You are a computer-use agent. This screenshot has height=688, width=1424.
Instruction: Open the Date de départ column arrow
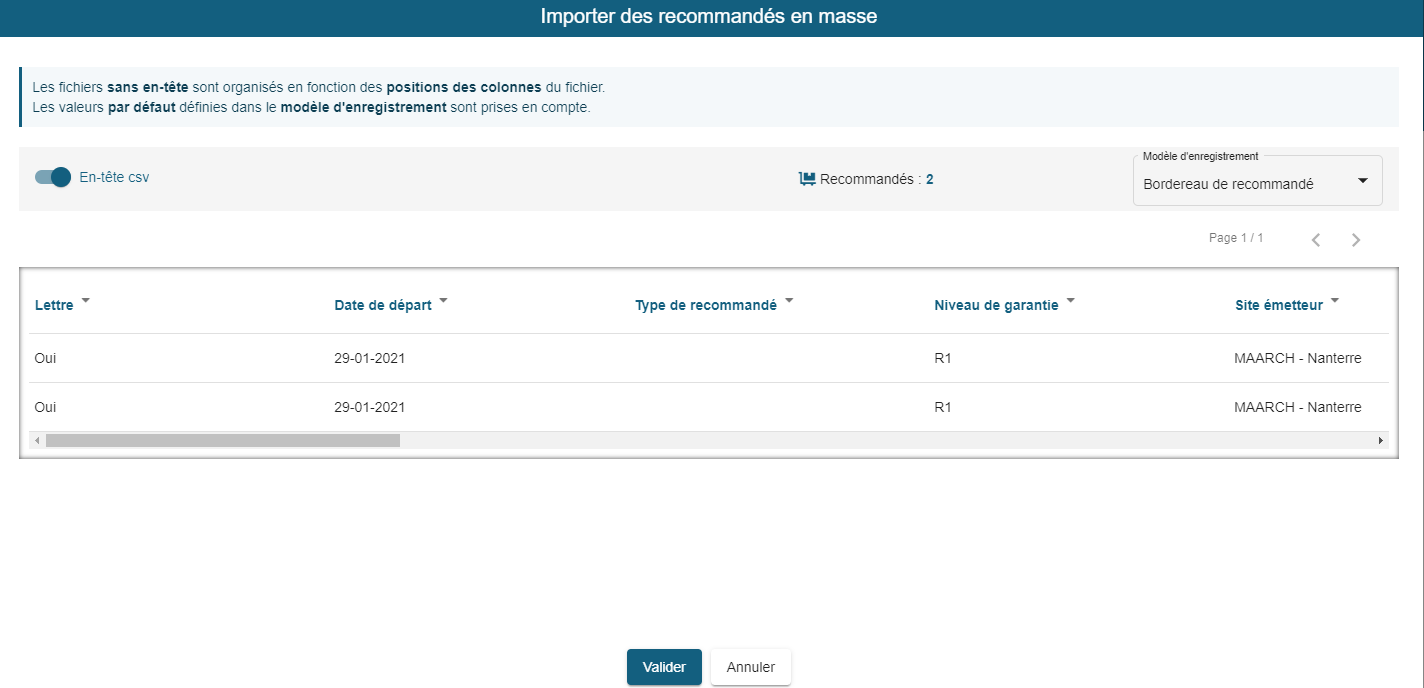(443, 300)
